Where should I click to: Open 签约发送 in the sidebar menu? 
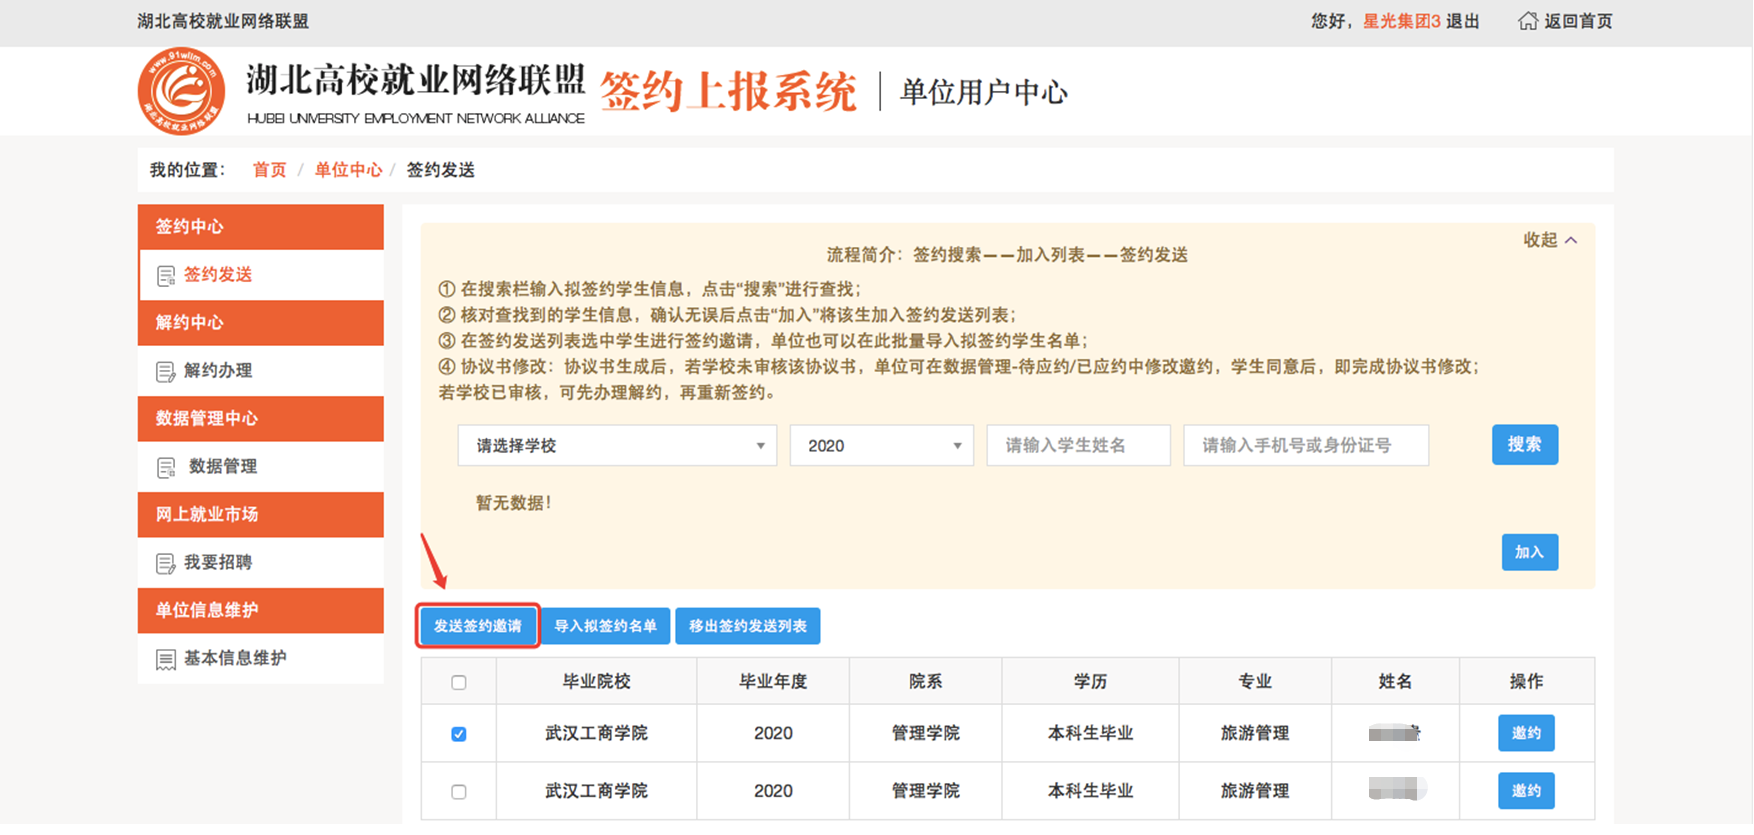(x=218, y=275)
